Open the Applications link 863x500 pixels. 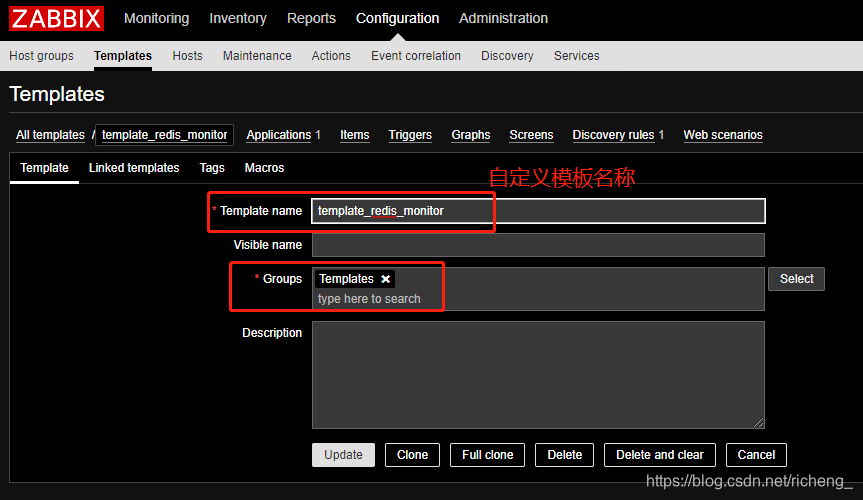[x=278, y=135]
